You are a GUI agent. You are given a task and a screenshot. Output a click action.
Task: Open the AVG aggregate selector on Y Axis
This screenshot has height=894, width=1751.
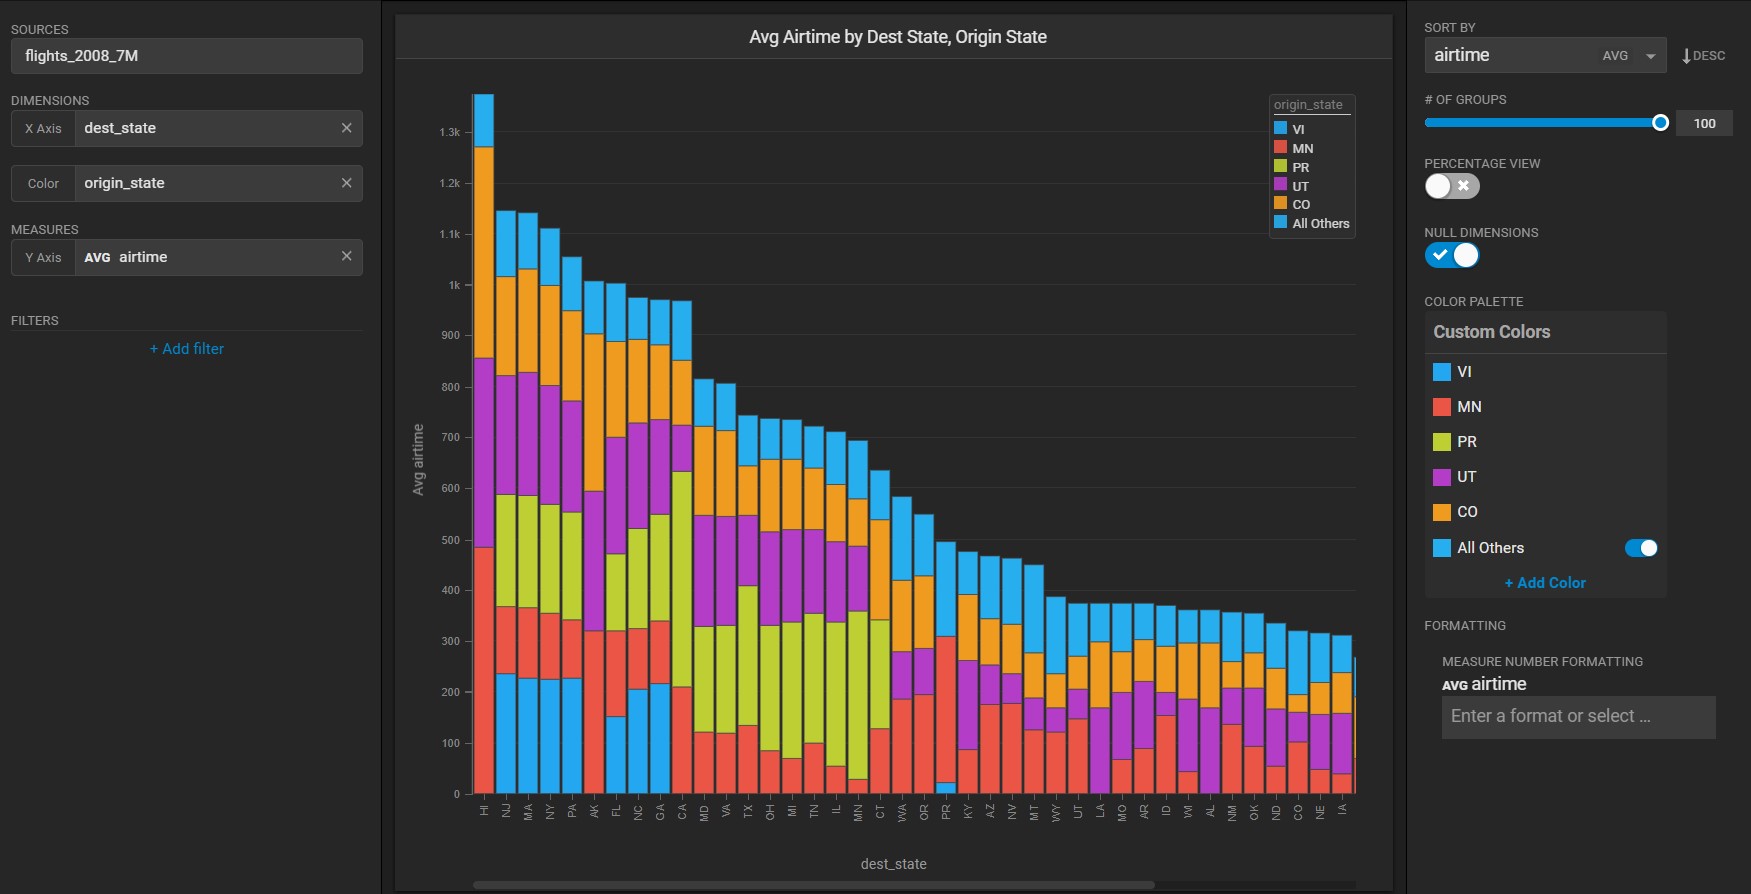point(97,257)
